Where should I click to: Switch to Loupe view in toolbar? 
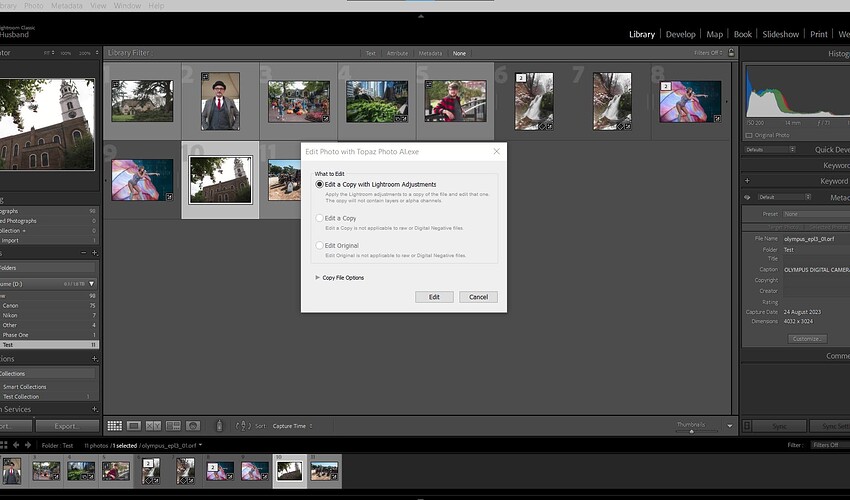click(x=134, y=426)
